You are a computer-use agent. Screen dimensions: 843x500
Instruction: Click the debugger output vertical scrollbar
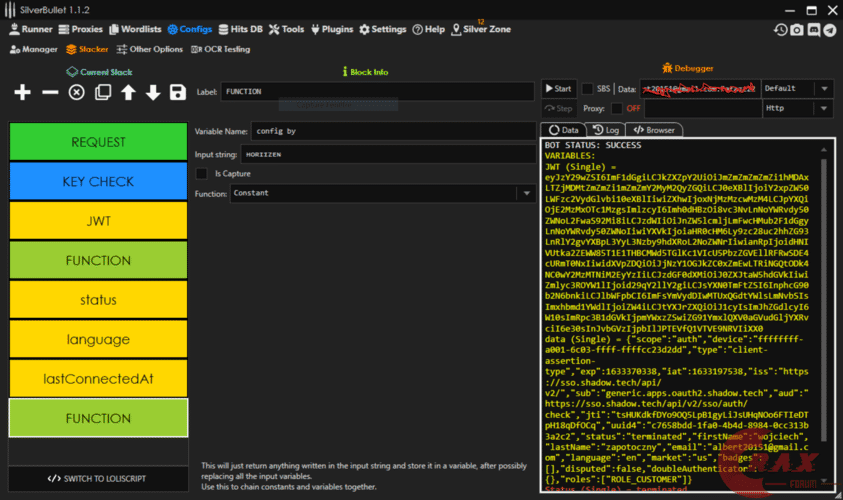click(824, 300)
